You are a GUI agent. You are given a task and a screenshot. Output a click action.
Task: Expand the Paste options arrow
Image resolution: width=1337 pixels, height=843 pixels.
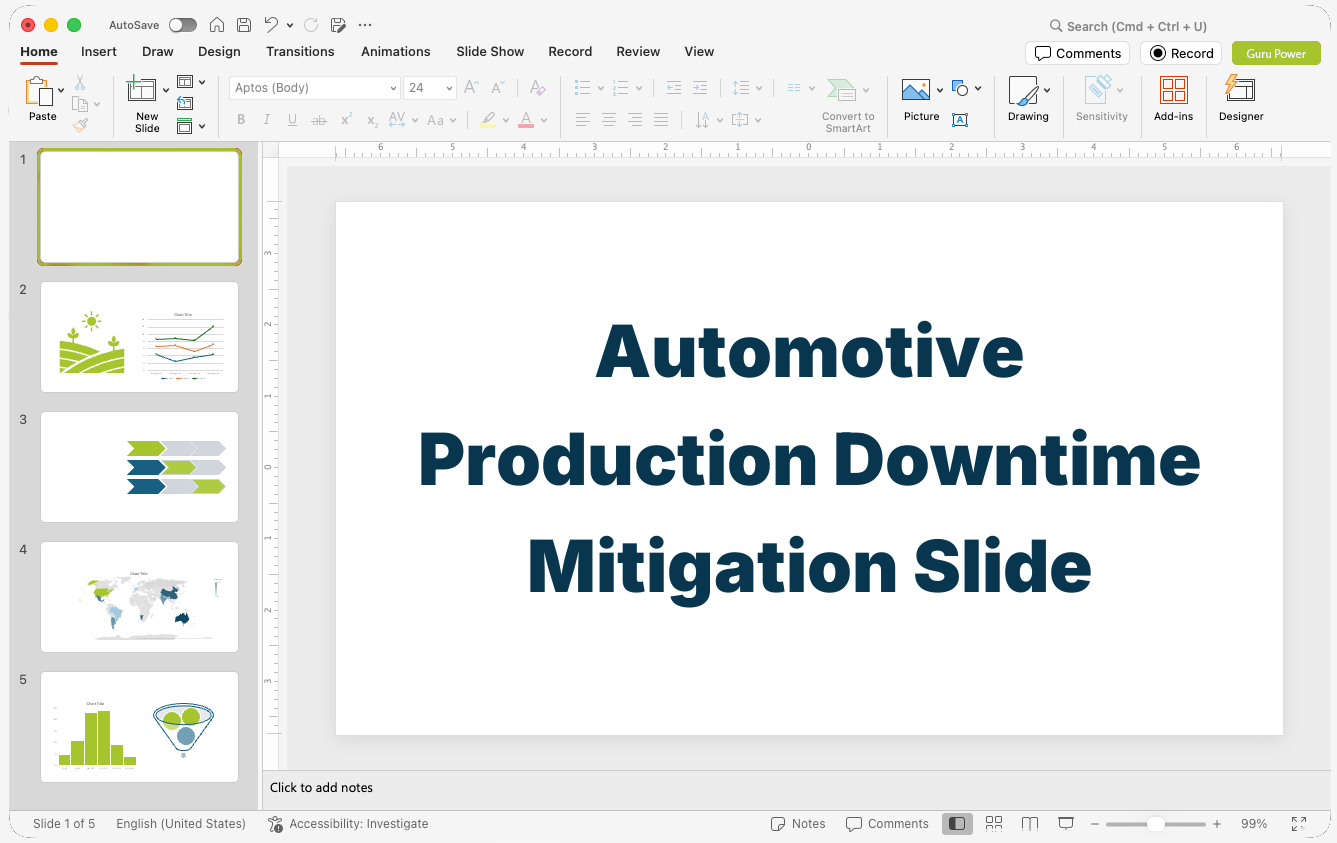point(61,90)
